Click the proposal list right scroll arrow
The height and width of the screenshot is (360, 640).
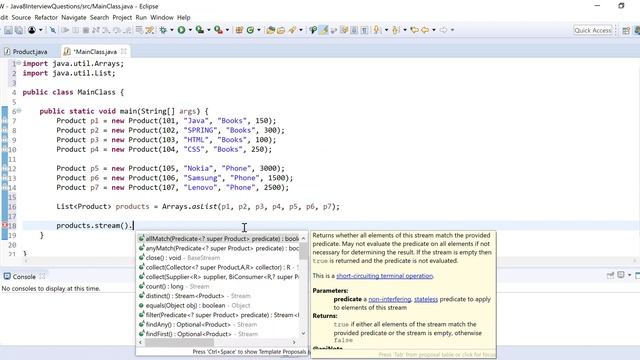point(294,342)
